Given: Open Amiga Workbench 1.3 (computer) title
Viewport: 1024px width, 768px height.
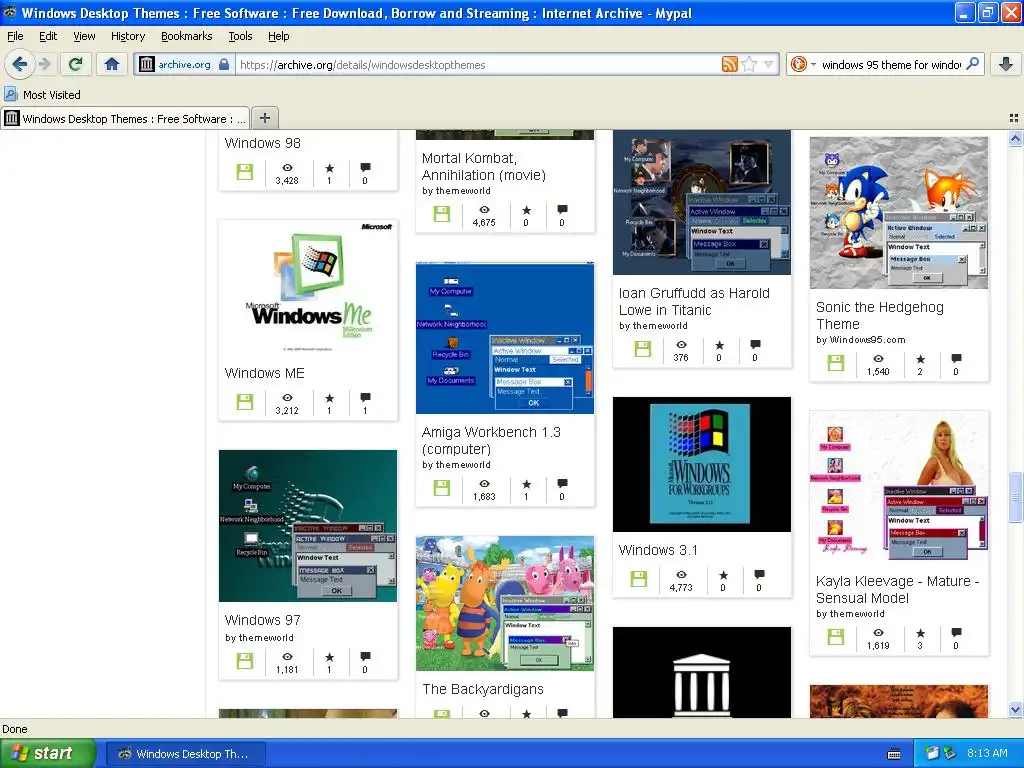Looking at the screenshot, I should click(491, 441).
